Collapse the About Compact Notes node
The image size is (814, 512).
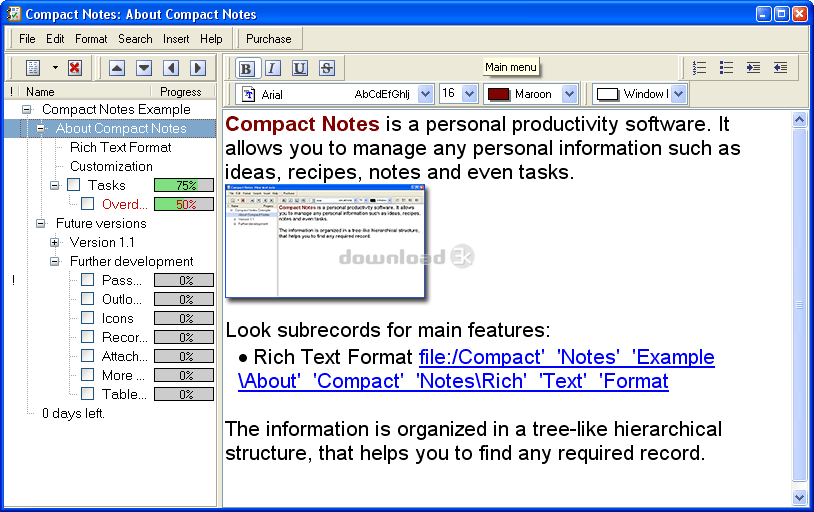(40, 128)
